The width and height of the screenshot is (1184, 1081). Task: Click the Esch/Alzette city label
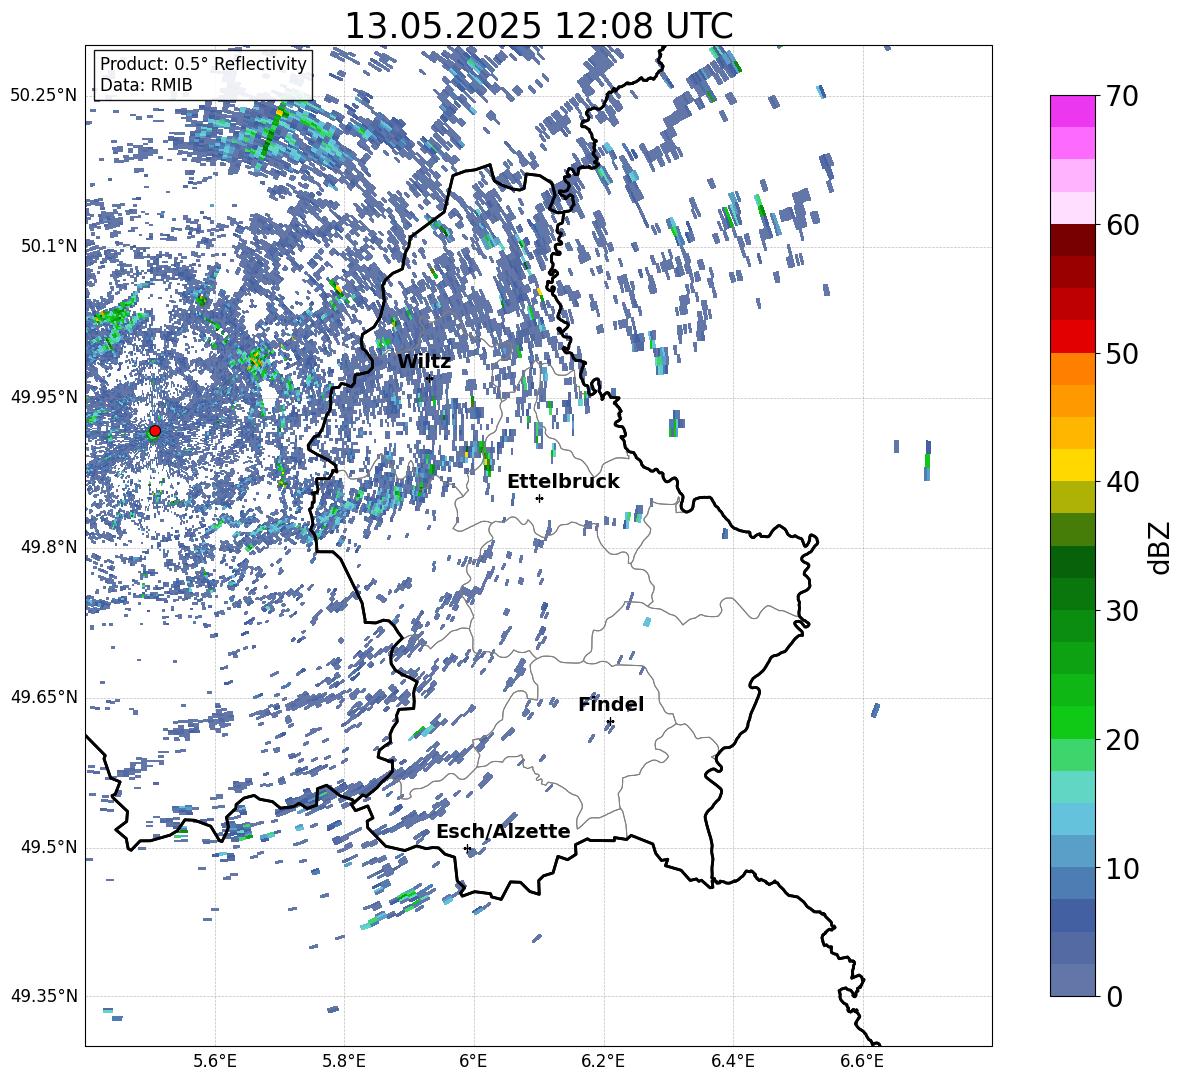[503, 831]
